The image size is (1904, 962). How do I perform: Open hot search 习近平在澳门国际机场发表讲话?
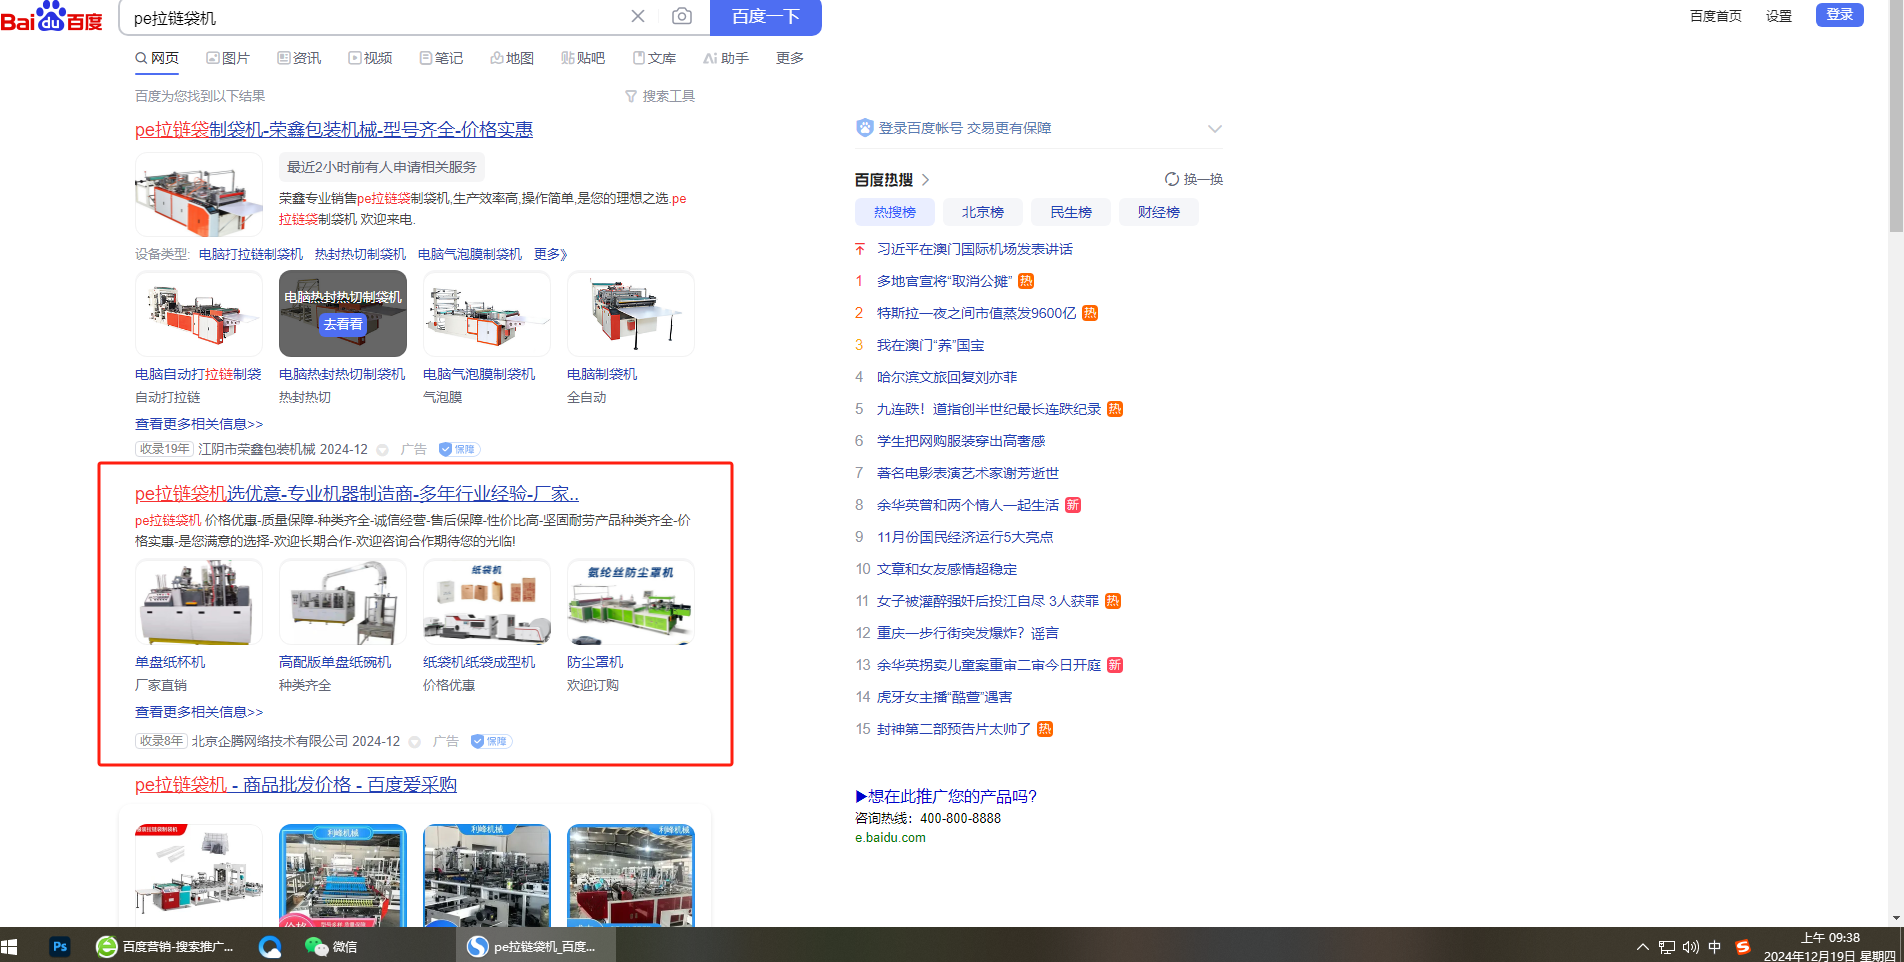(975, 249)
